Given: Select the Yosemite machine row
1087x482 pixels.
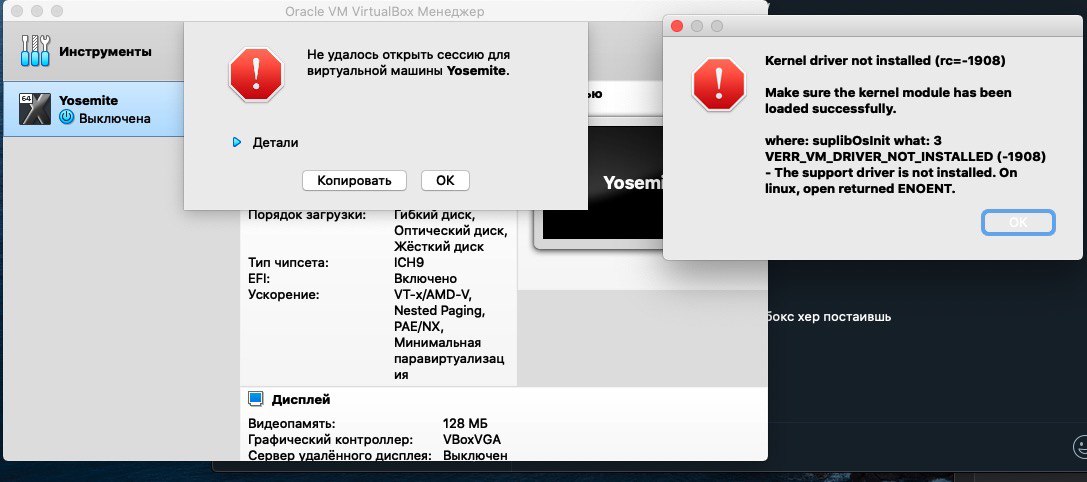Looking at the screenshot, I should [x=94, y=109].
